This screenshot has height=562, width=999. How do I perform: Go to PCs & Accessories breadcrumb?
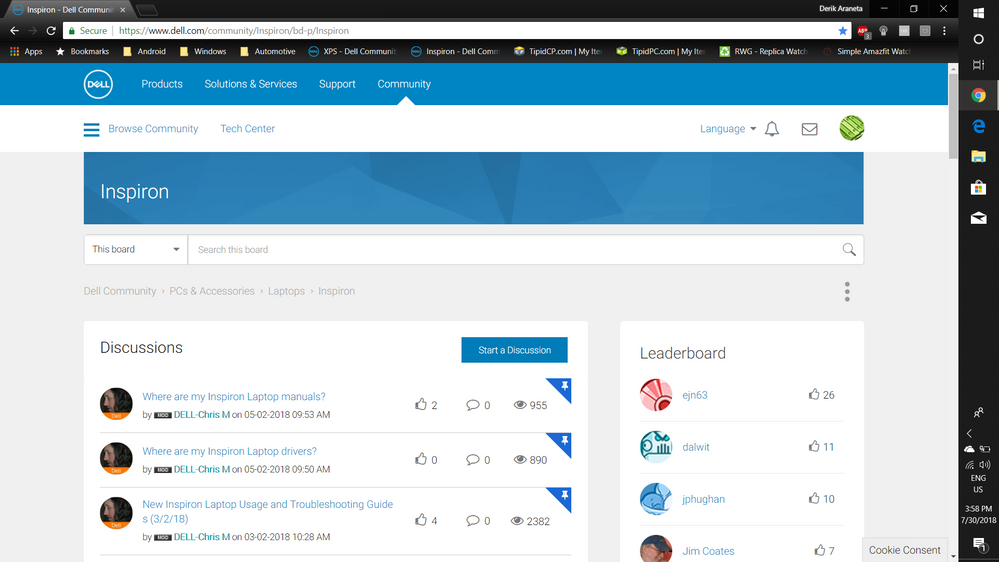[x=212, y=291]
